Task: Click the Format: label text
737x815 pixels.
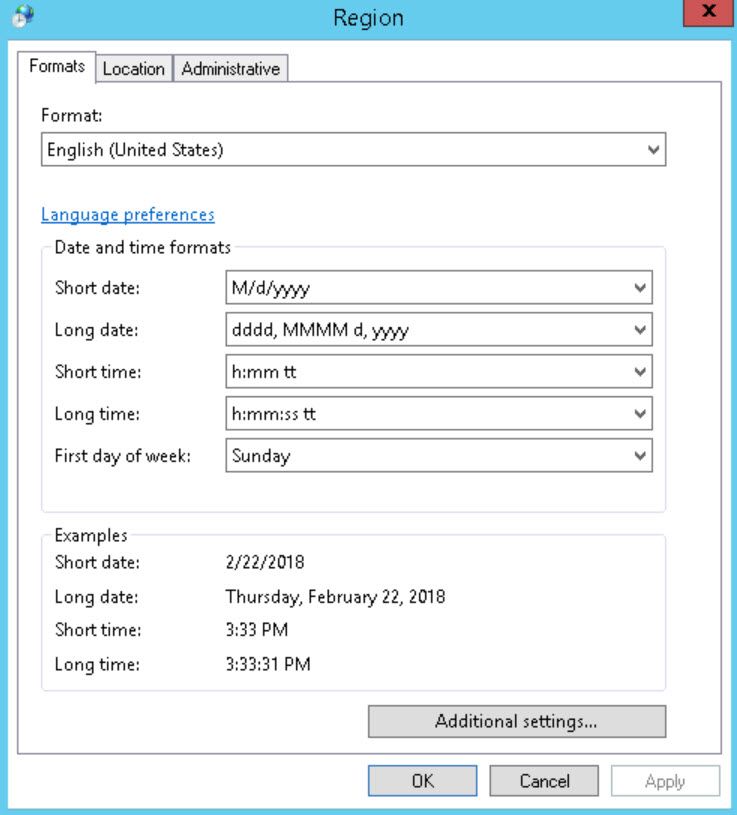Action: (72, 115)
